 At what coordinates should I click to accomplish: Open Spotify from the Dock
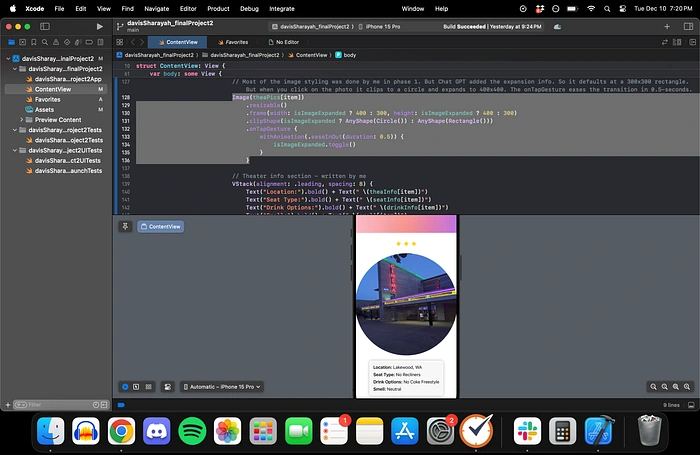190,432
